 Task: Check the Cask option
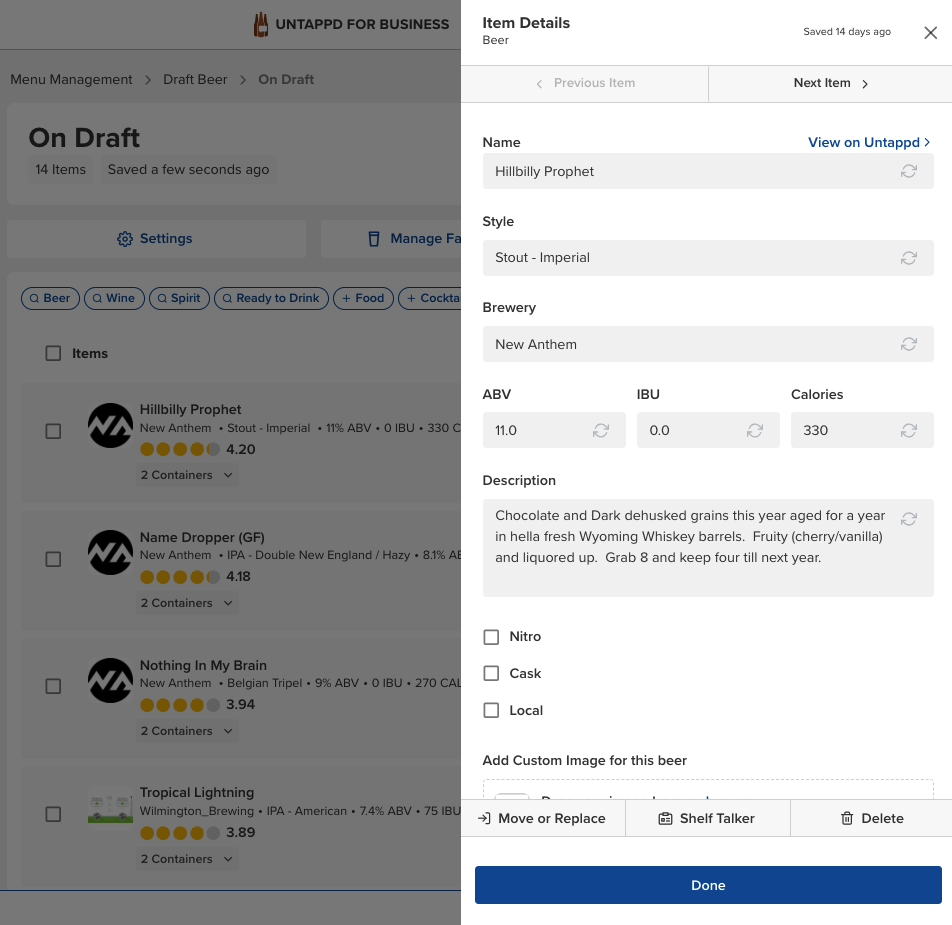point(491,674)
